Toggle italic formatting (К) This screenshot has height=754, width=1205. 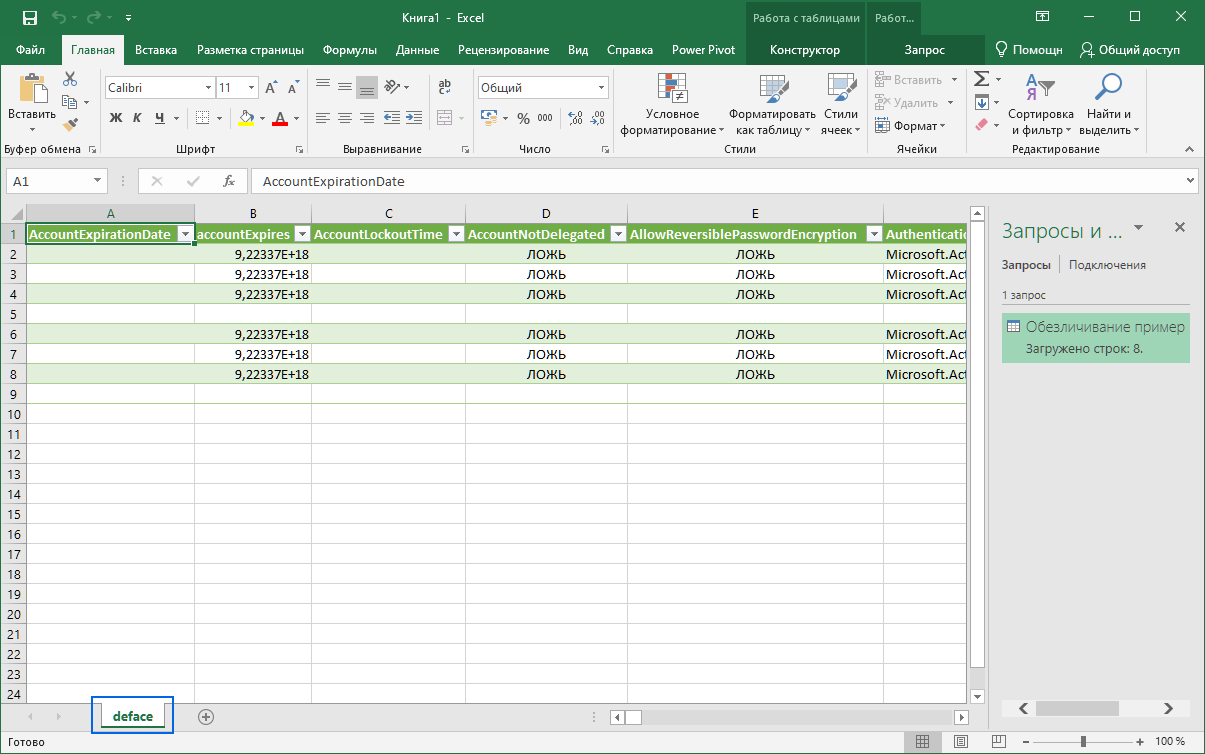coord(138,118)
